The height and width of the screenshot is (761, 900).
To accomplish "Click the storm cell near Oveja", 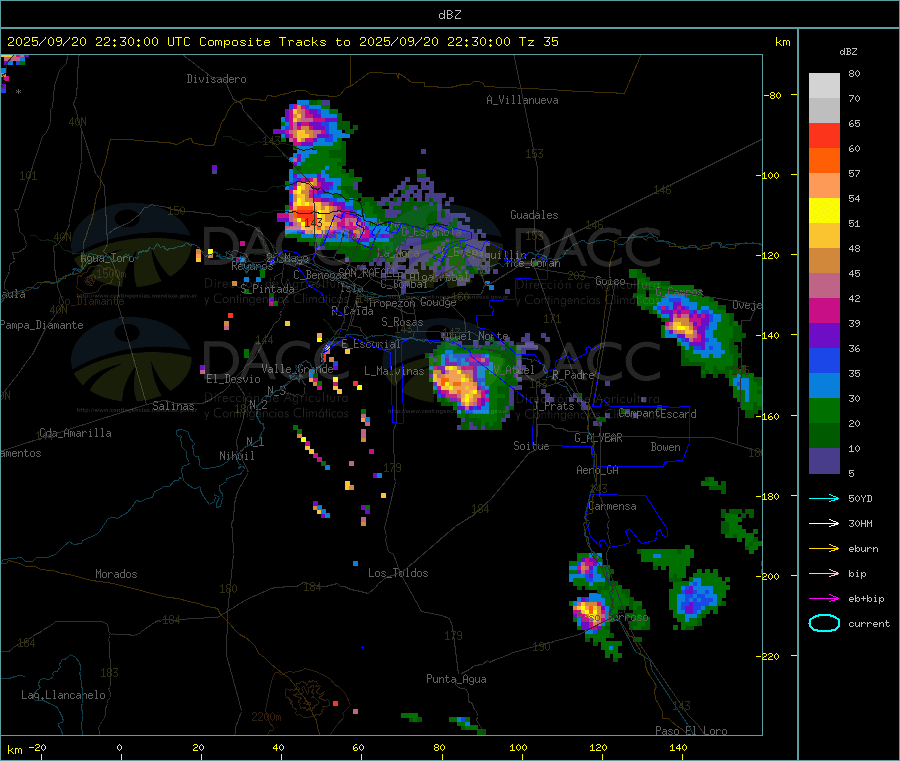I will pos(688,324).
